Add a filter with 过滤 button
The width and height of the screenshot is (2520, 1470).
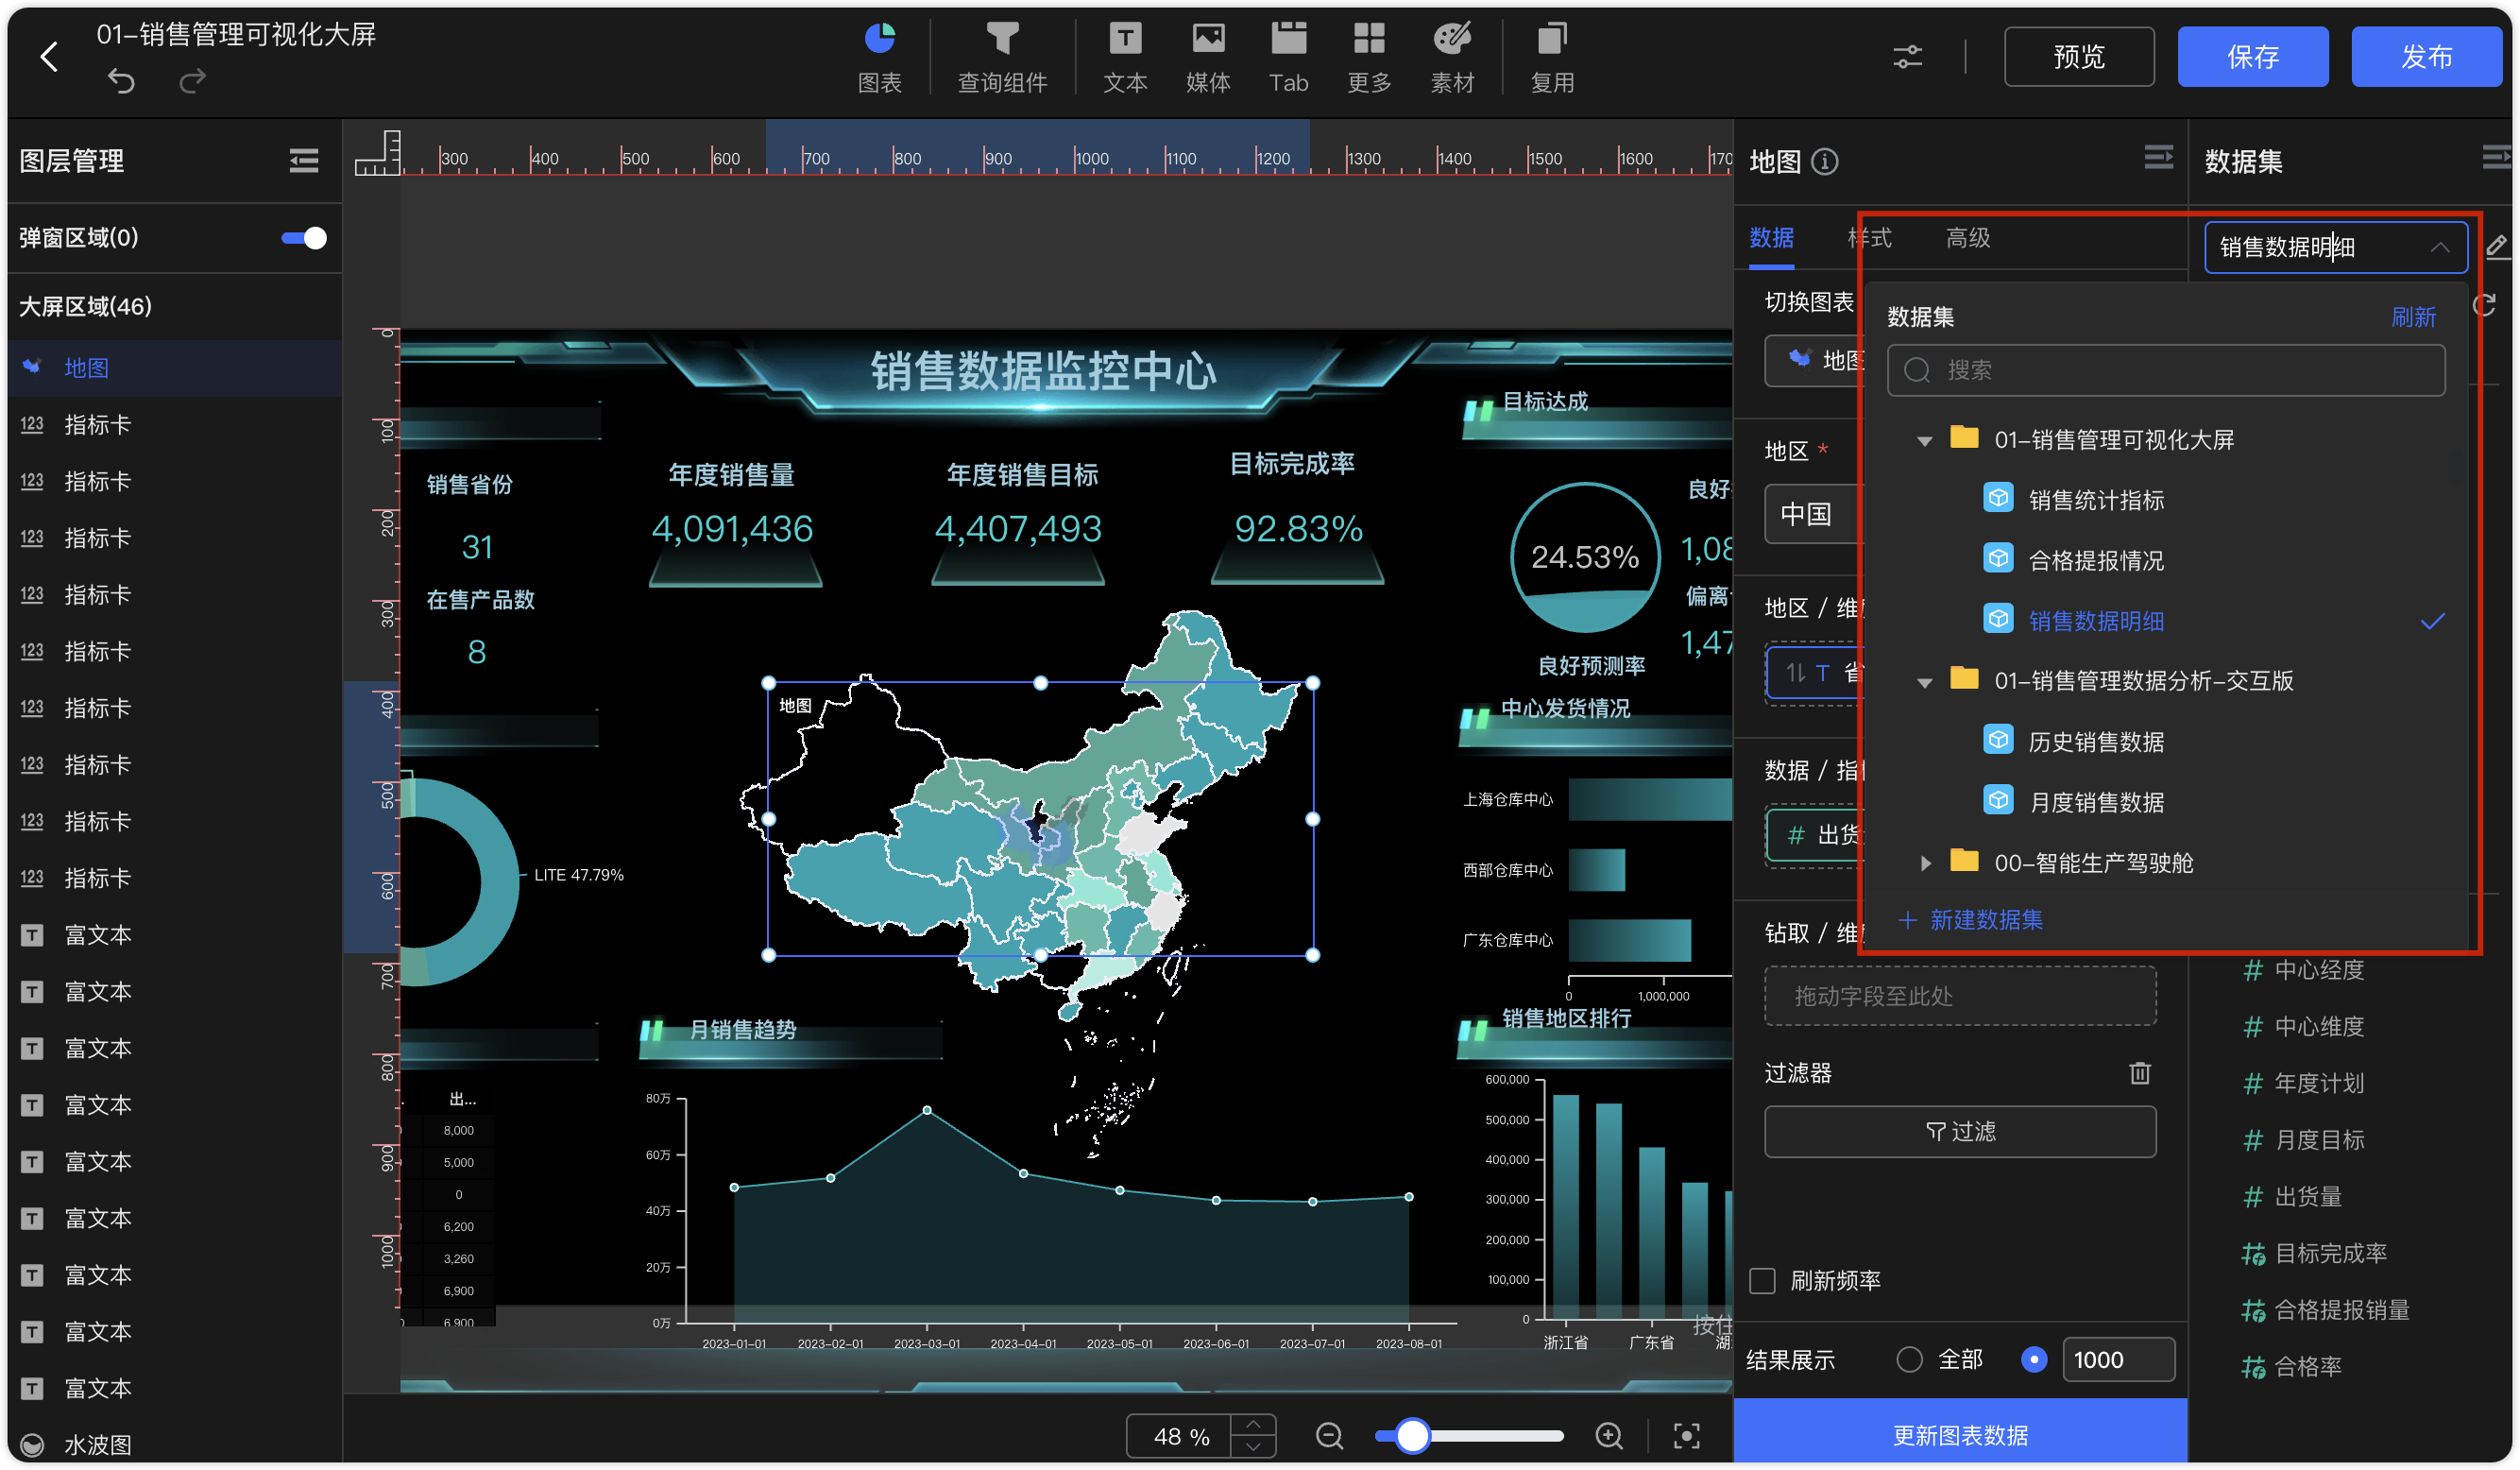1959,1132
